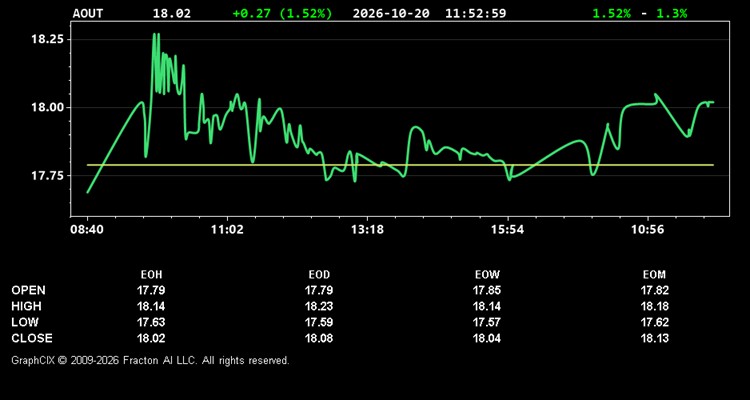Click EOD close value 18.08
Image resolution: width=750 pixels, height=400 pixels.
(319, 338)
